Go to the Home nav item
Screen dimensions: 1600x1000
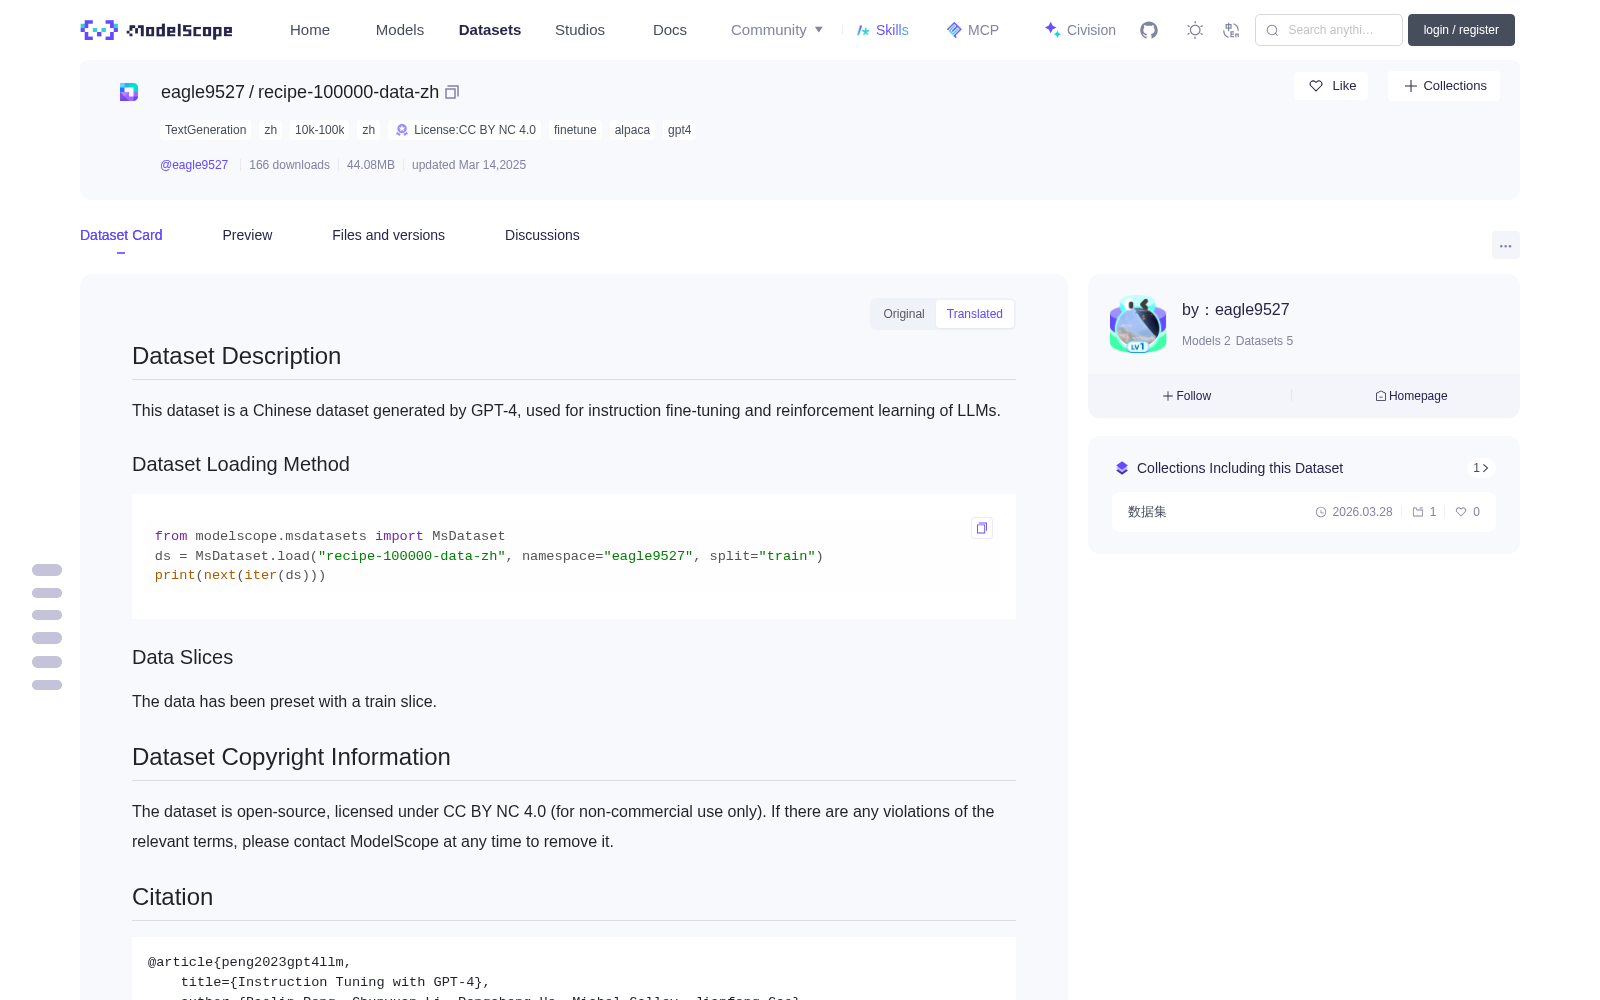pos(310,30)
